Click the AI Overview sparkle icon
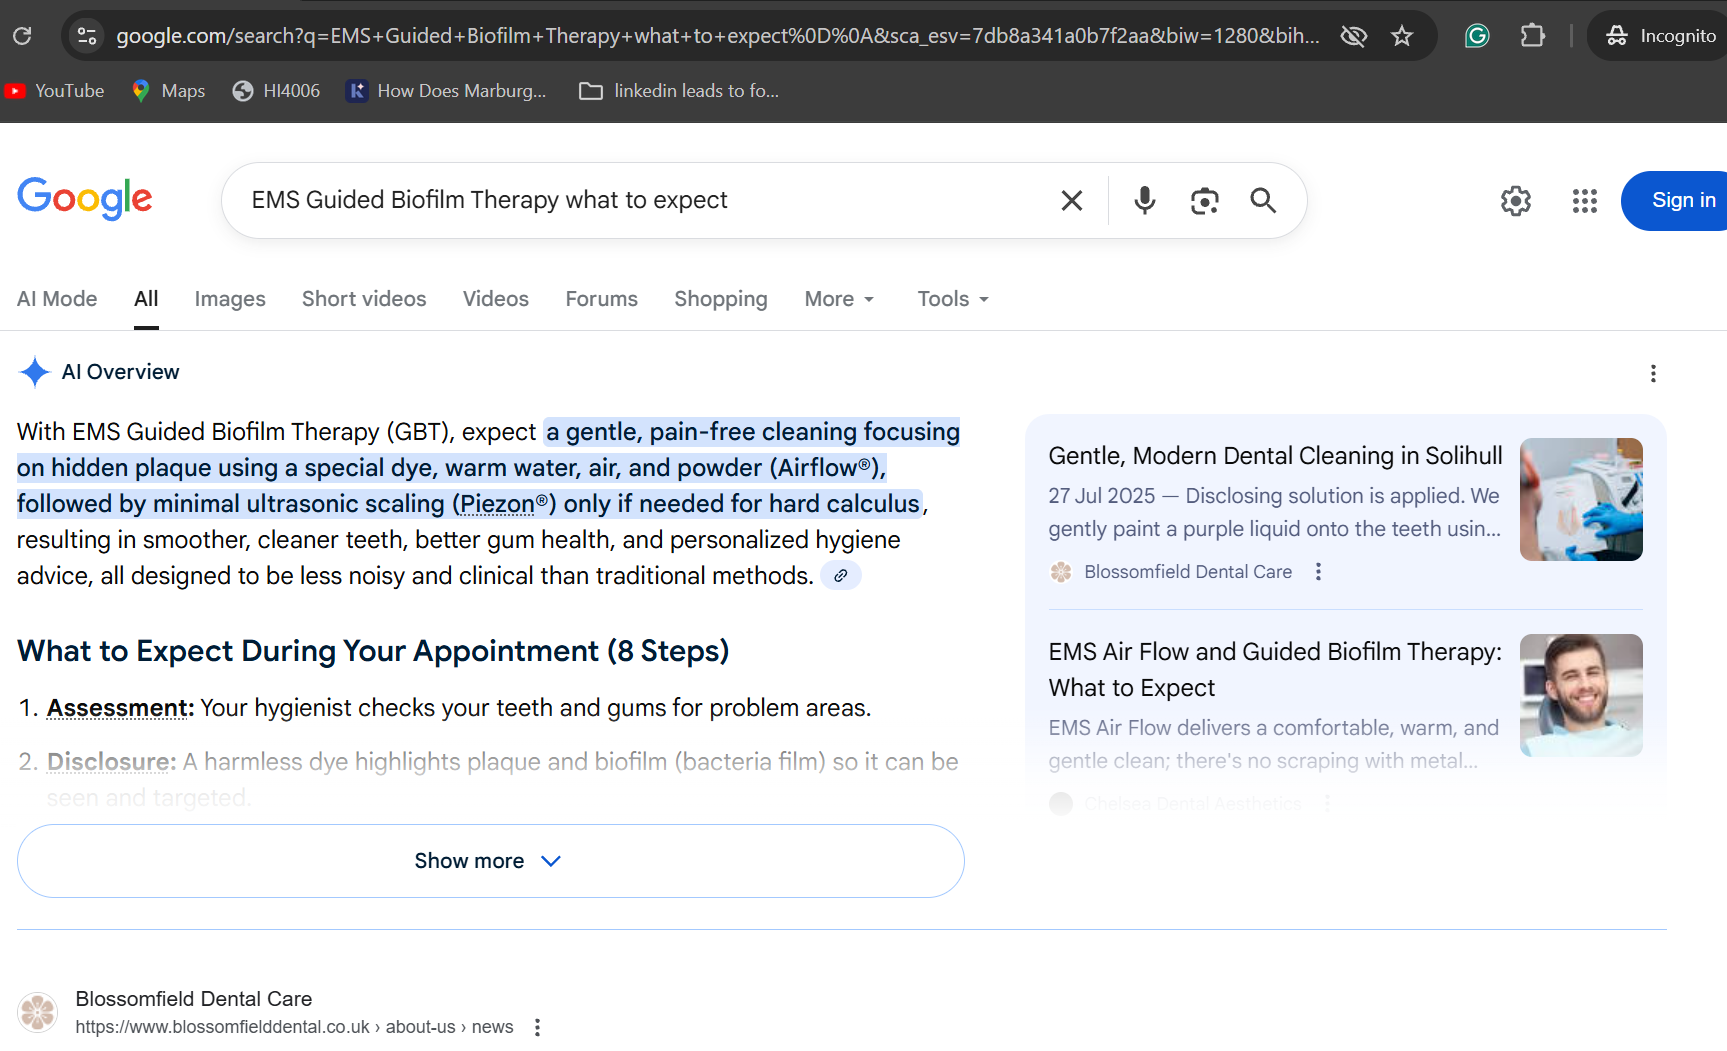Viewport: 1727px width, 1051px height. tap(34, 372)
